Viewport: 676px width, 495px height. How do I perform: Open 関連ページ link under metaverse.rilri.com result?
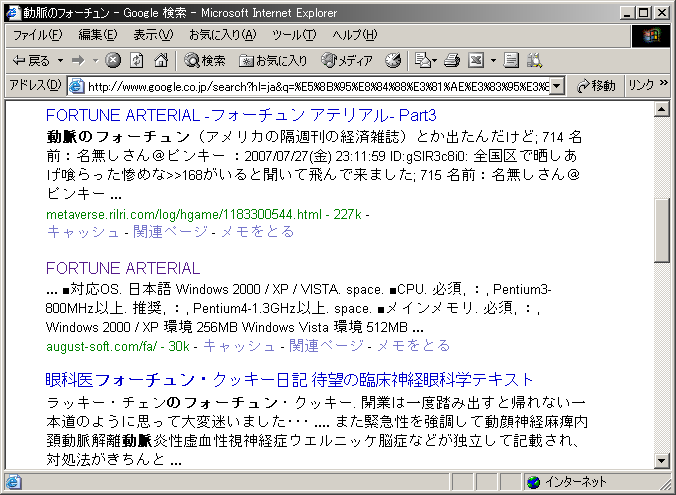[x=170, y=232]
